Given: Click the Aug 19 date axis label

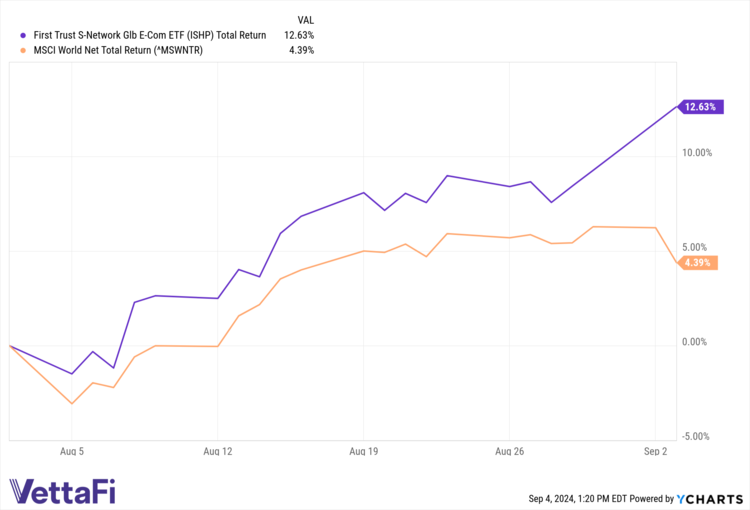Looking at the screenshot, I should coord(364,452).
